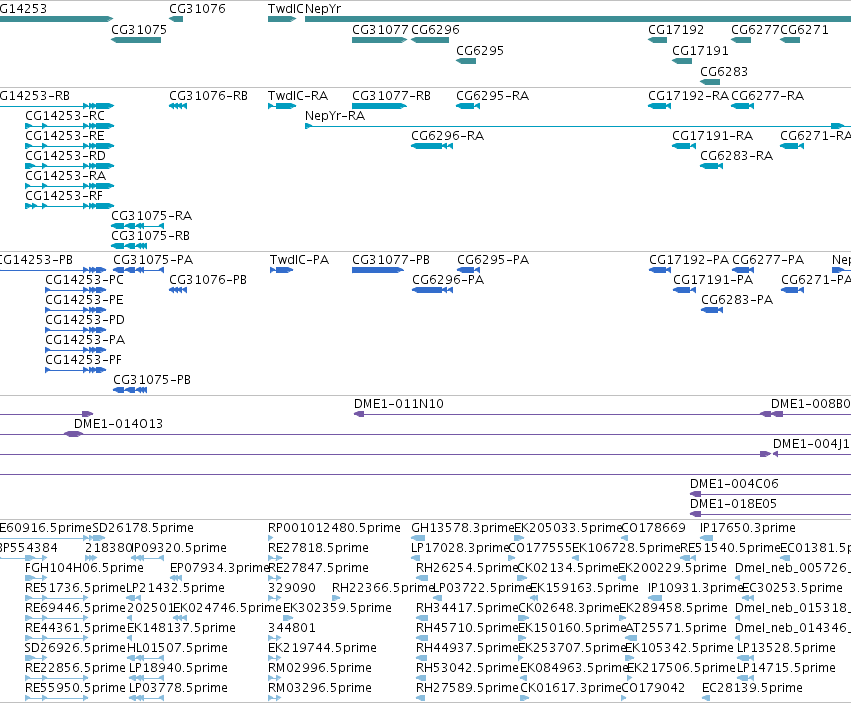Open the TwdlC-PA protein label

pyautogui.click(x=300, y=260)
